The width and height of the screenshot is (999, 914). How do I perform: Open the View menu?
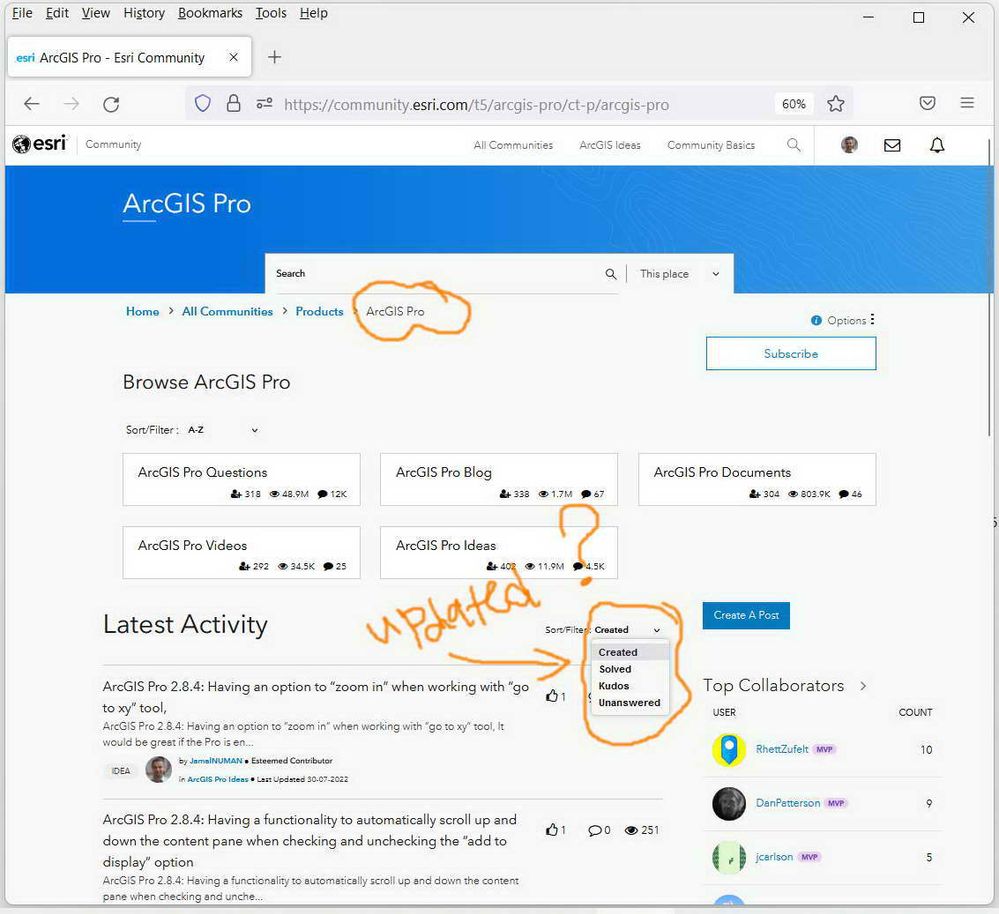96,13
